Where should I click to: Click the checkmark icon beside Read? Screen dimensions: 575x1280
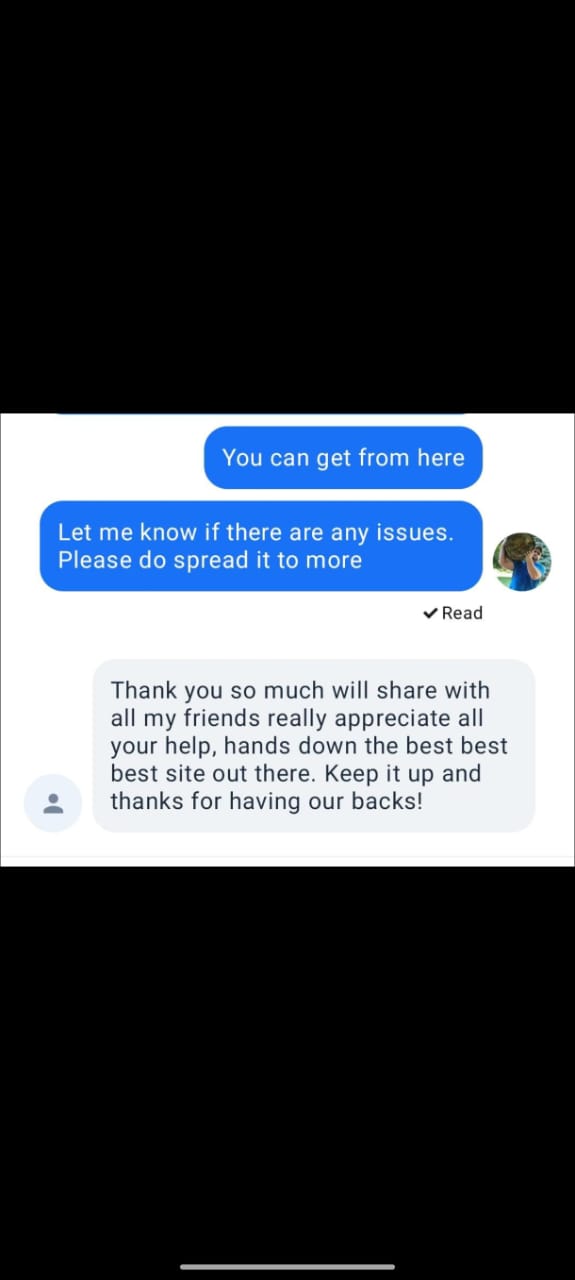tap(430, 613)
